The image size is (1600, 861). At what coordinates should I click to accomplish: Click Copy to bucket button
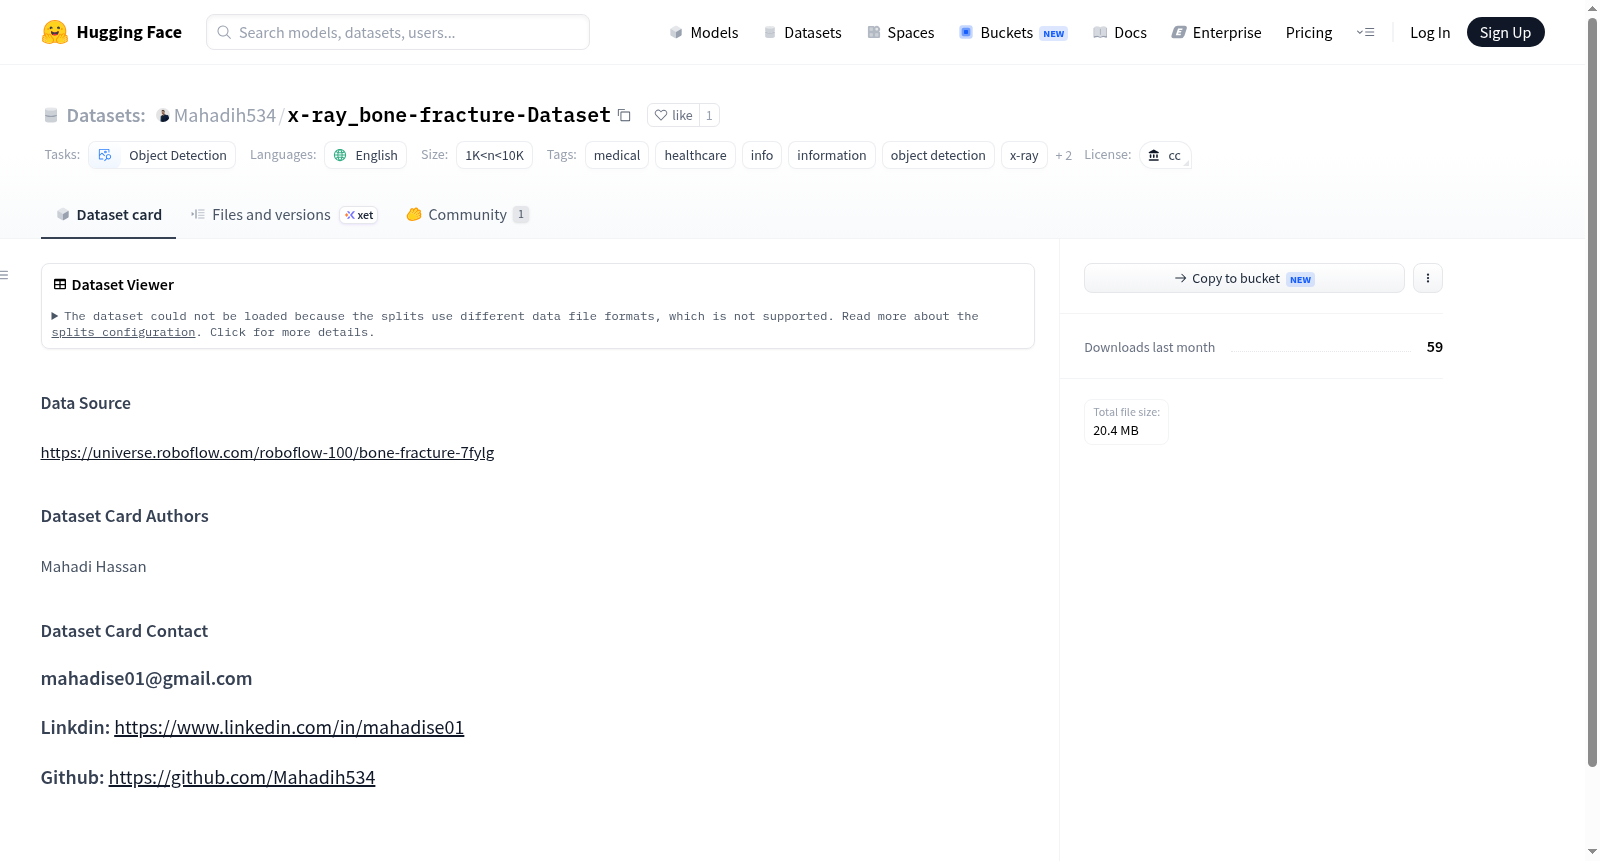click(x=1244, y=278)
